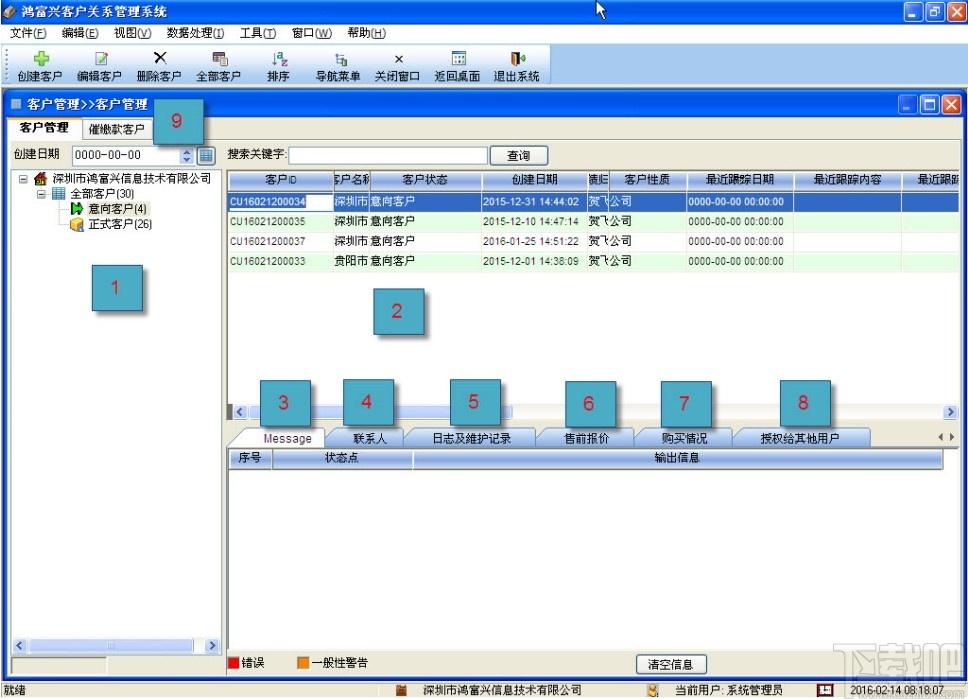
Task: Click the 客户ID column header
Action: [x=281, y=180]
